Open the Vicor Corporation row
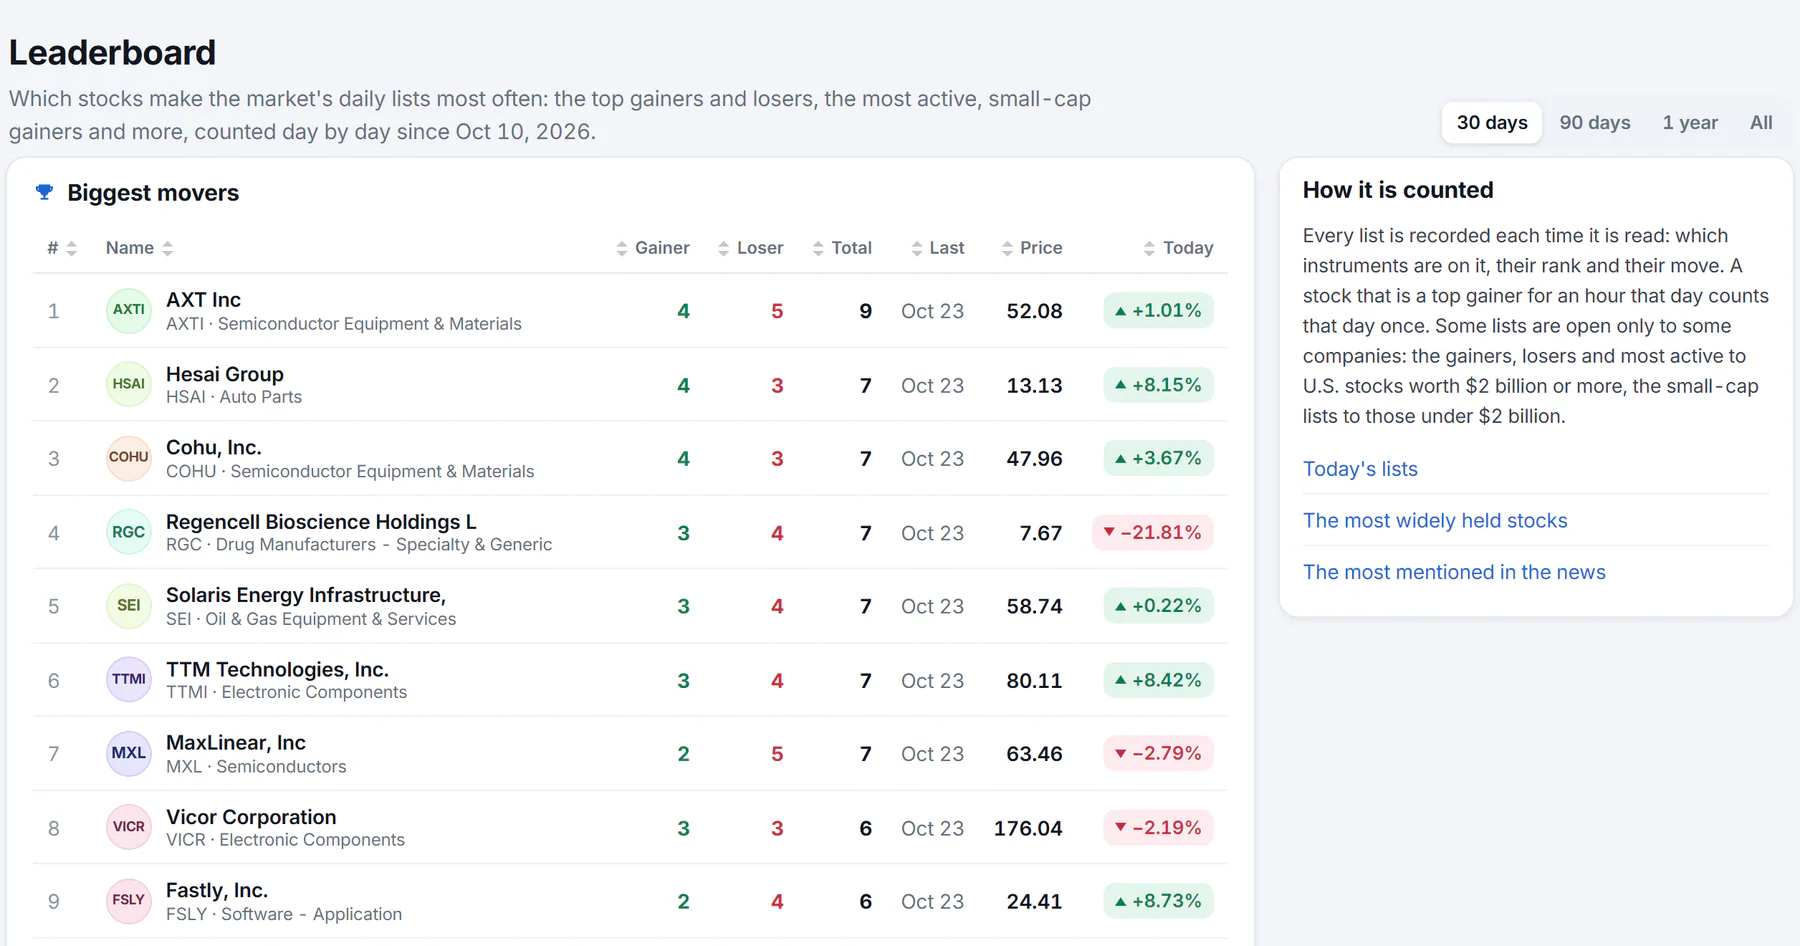Screen dimensions: 1800x946 click(630, 828)
